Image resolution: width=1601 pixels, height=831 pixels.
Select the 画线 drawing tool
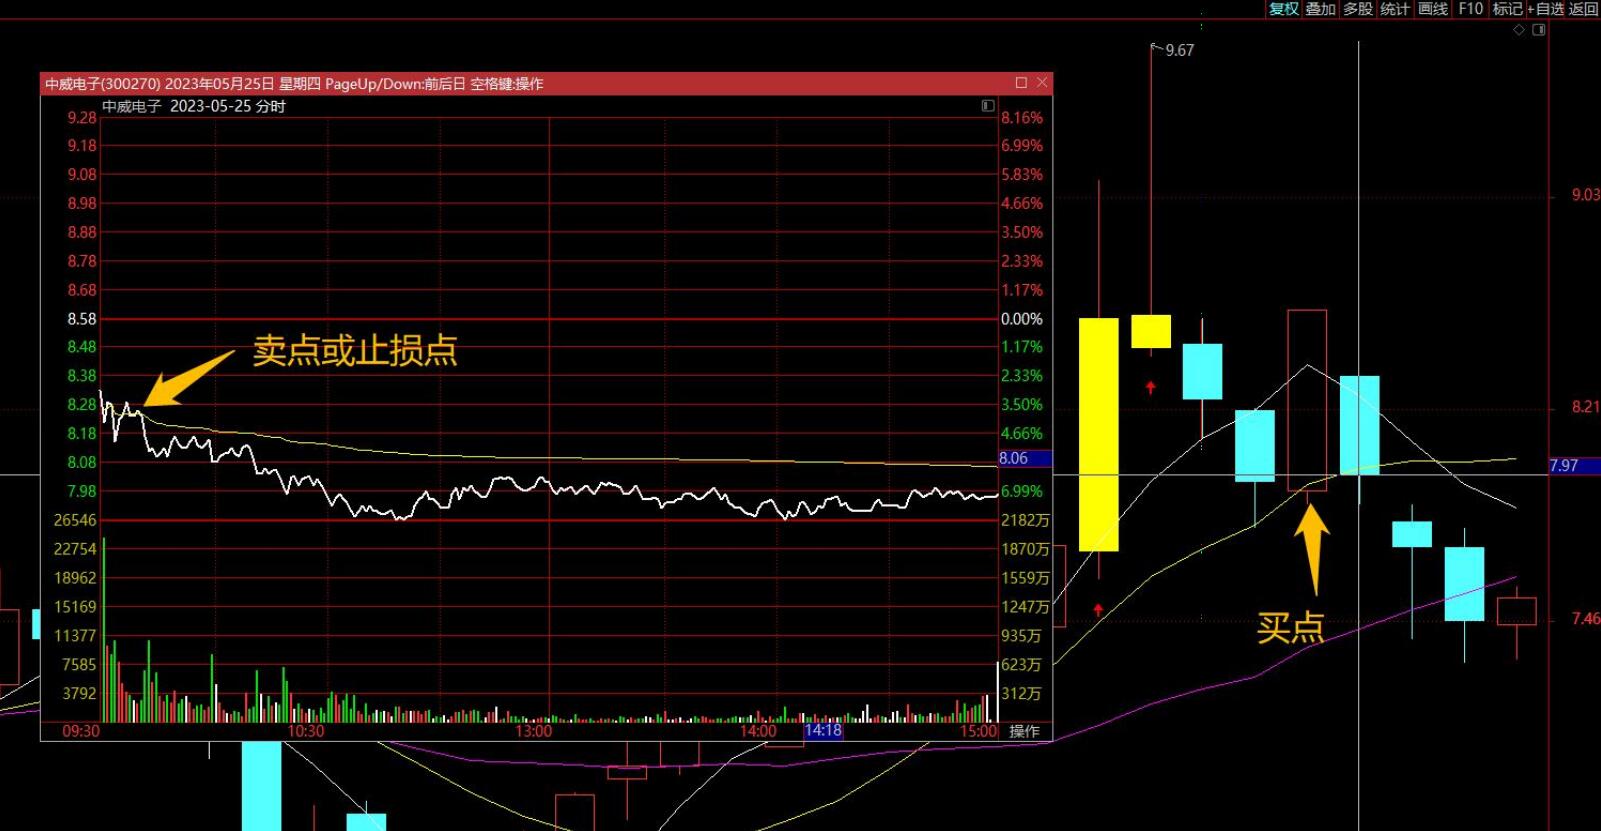point(1433,9)
